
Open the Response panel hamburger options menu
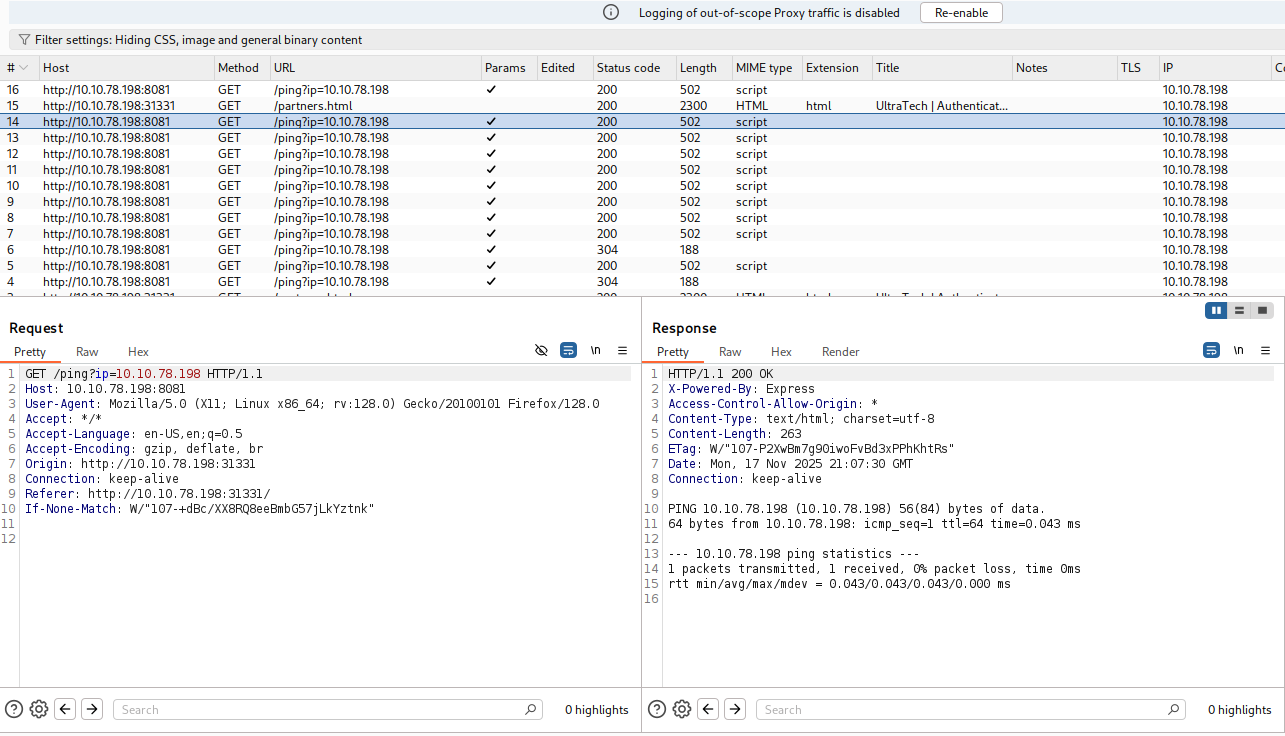(x=1265, y=350)
